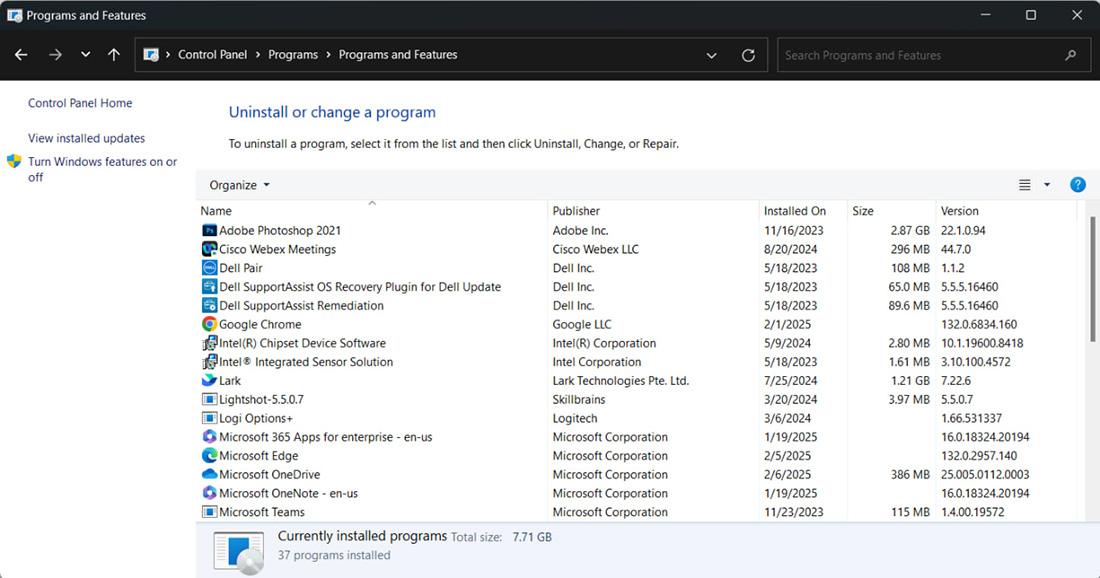Open View installed updates link

pyautogui.click(x=86, y=138)
